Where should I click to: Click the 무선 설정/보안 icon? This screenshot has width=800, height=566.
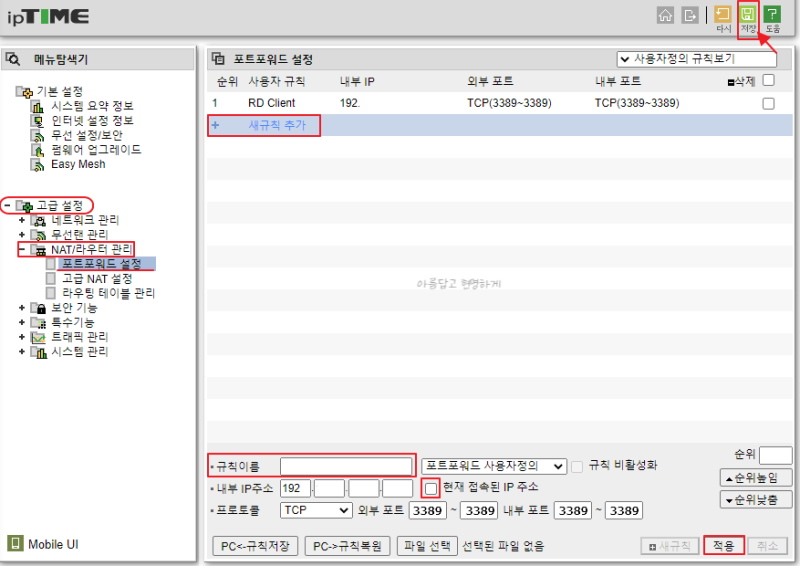pyautogui.click(x=38, y=136)
